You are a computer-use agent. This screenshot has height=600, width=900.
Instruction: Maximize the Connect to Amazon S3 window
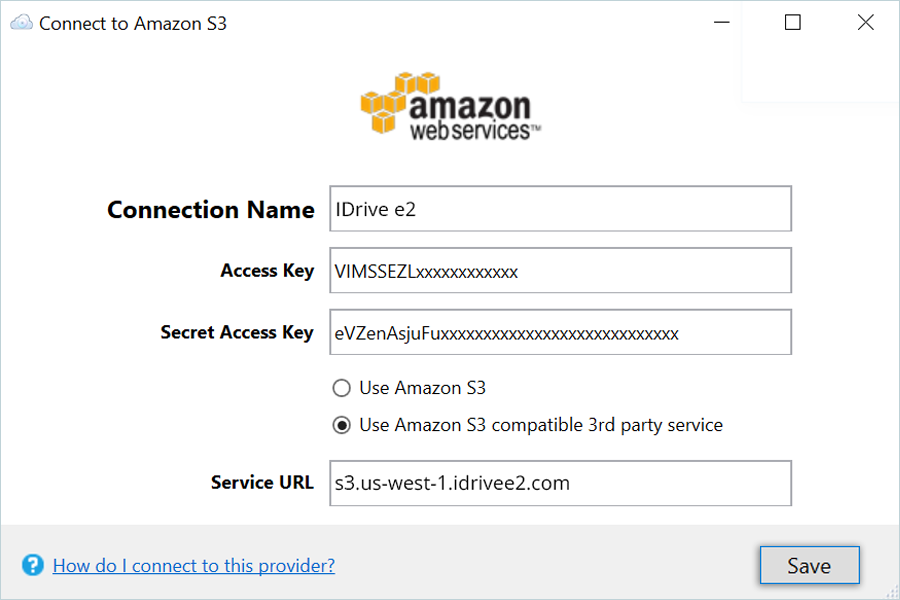coord(793,23)
